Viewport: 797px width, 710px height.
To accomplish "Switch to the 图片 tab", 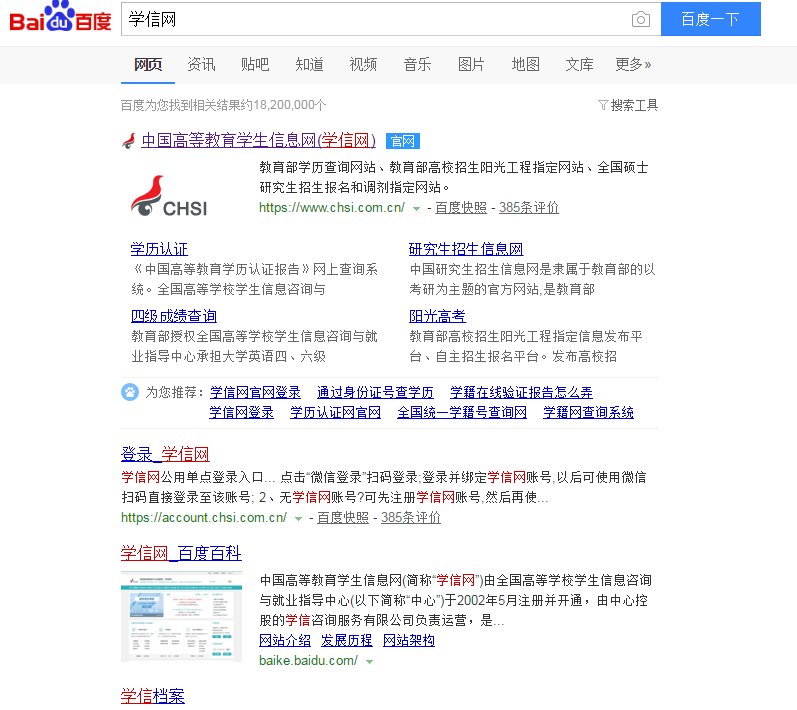I will pyautogui.click(x=471, y=65).
